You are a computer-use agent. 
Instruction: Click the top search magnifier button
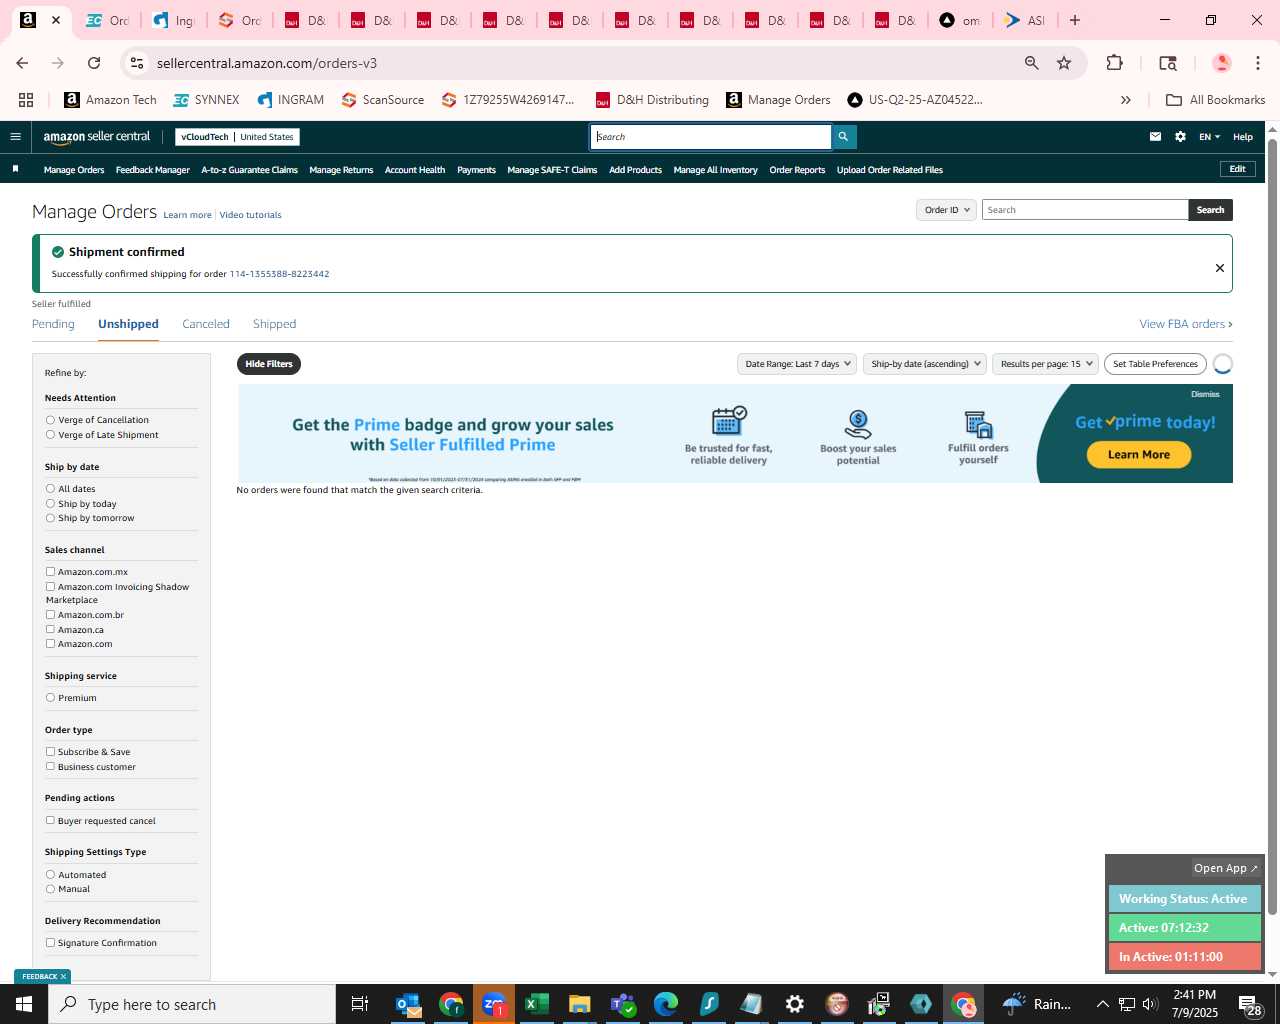(x=843, y=137)
